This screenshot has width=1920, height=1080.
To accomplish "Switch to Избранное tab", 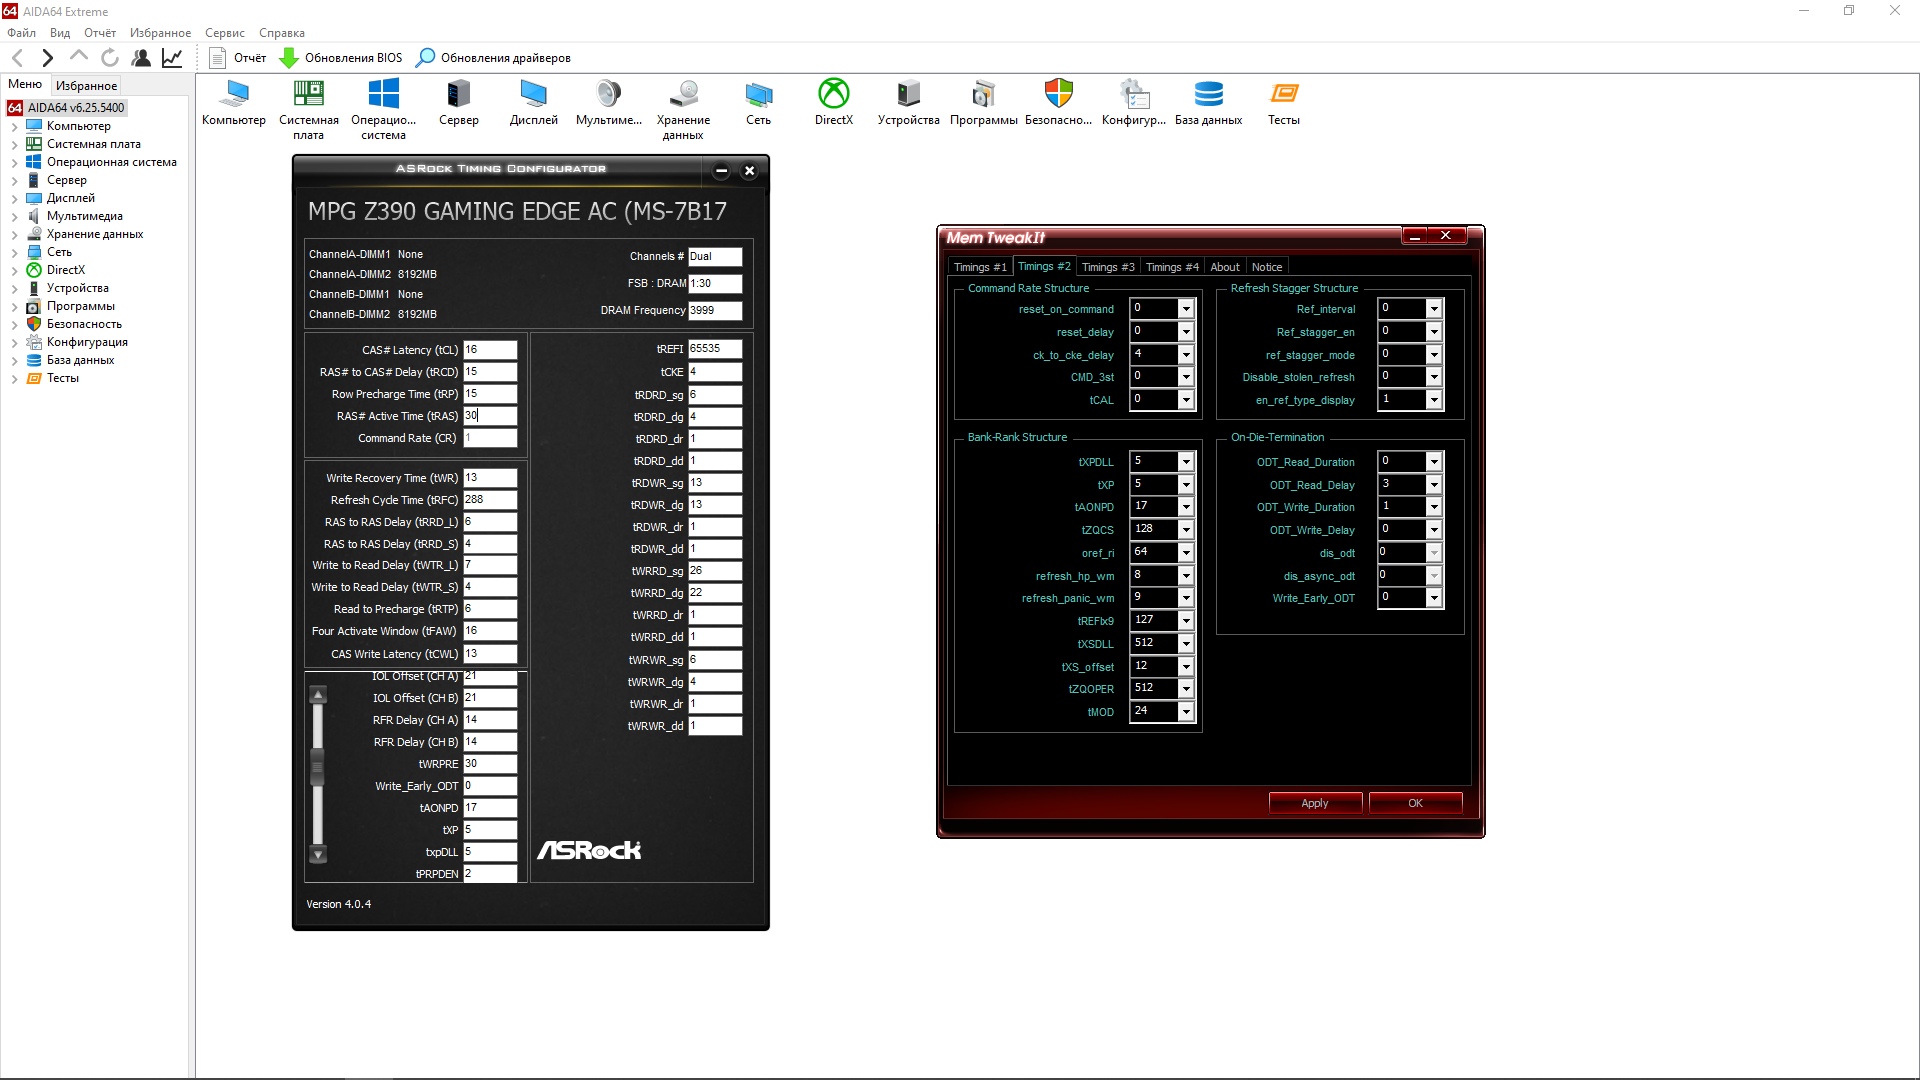I will (86, 86).
